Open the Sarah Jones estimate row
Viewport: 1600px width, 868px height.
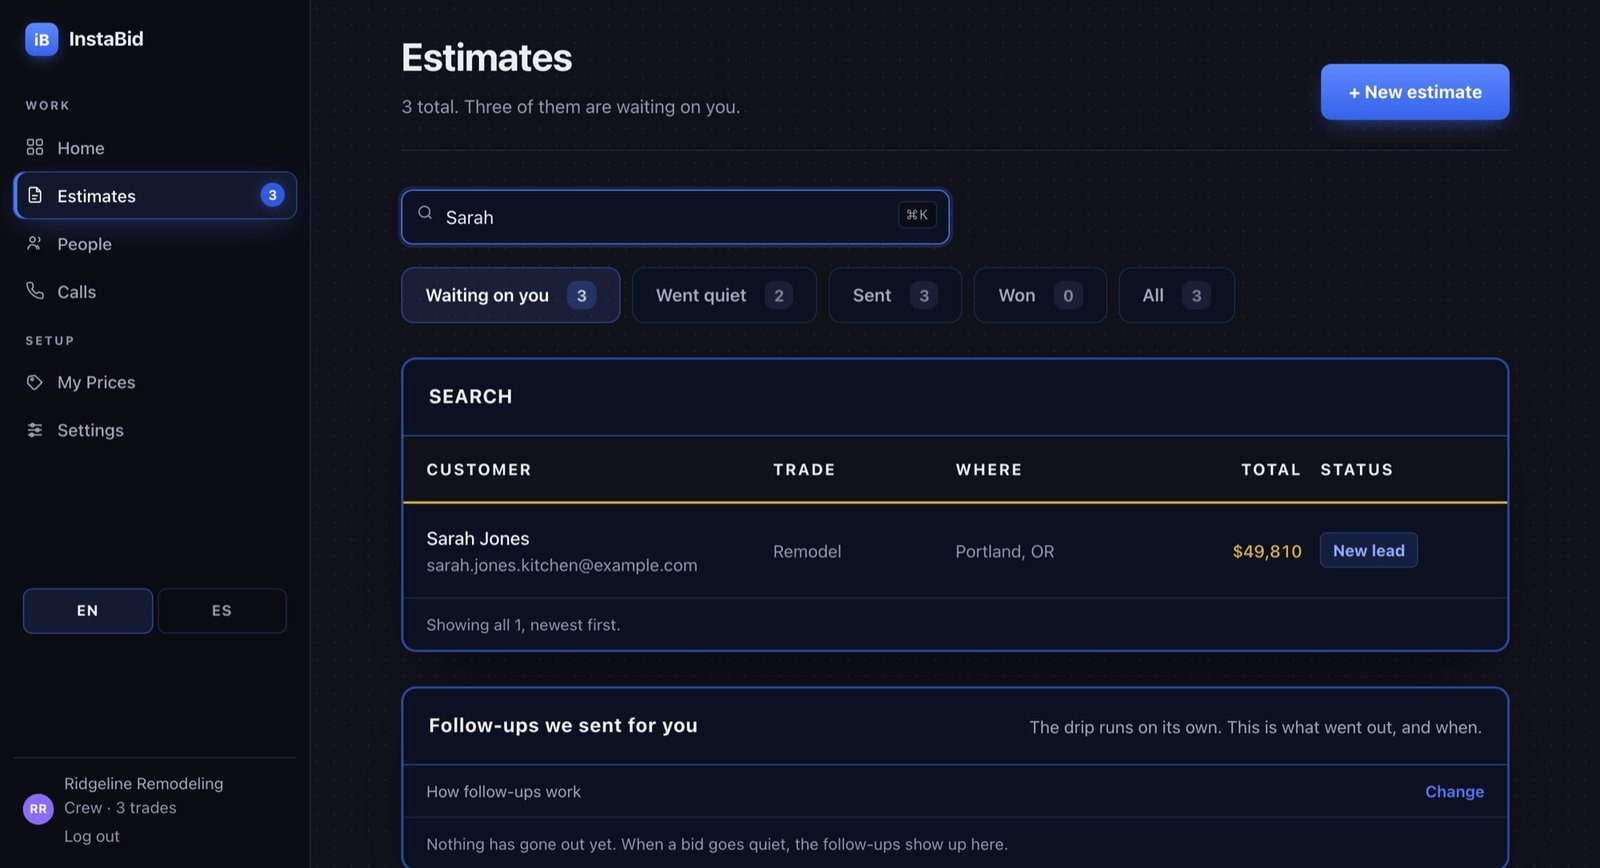point(955,551)
